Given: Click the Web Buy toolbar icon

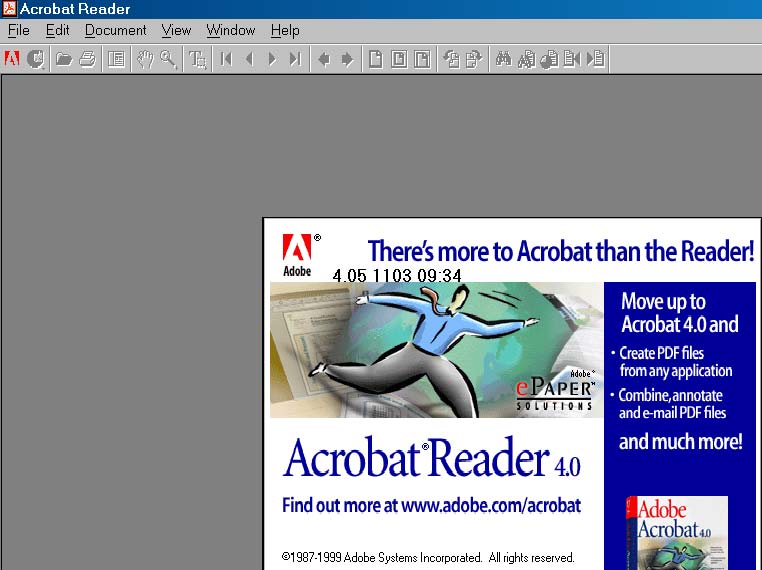Looking at the screenshot, I should [x=36, y=59].
